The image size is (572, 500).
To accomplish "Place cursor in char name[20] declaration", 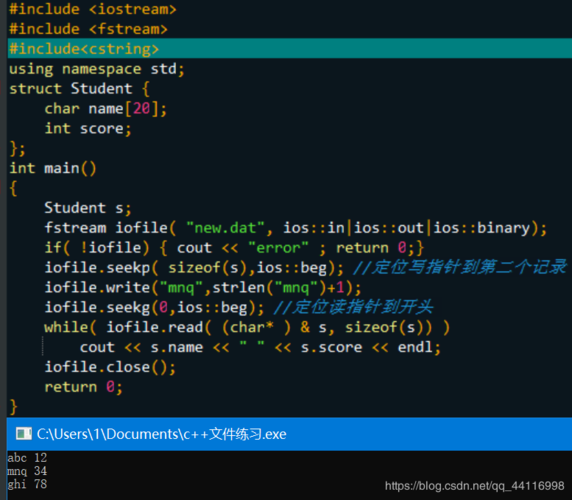I will point(105,109).
